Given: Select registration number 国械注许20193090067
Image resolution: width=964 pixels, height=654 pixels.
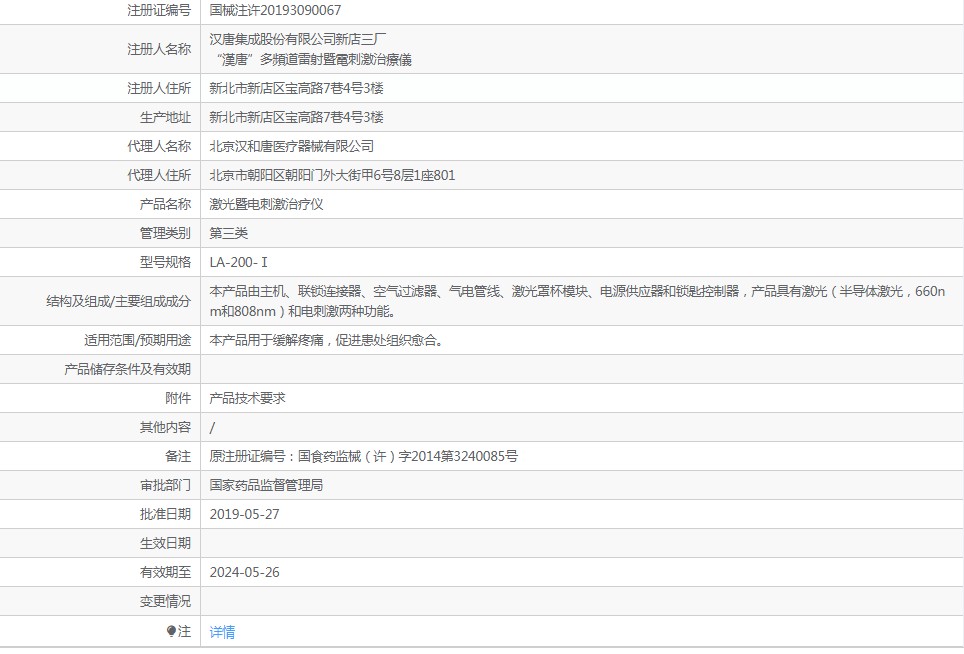Looking at the screenshot, I should (x=275, y=10).
